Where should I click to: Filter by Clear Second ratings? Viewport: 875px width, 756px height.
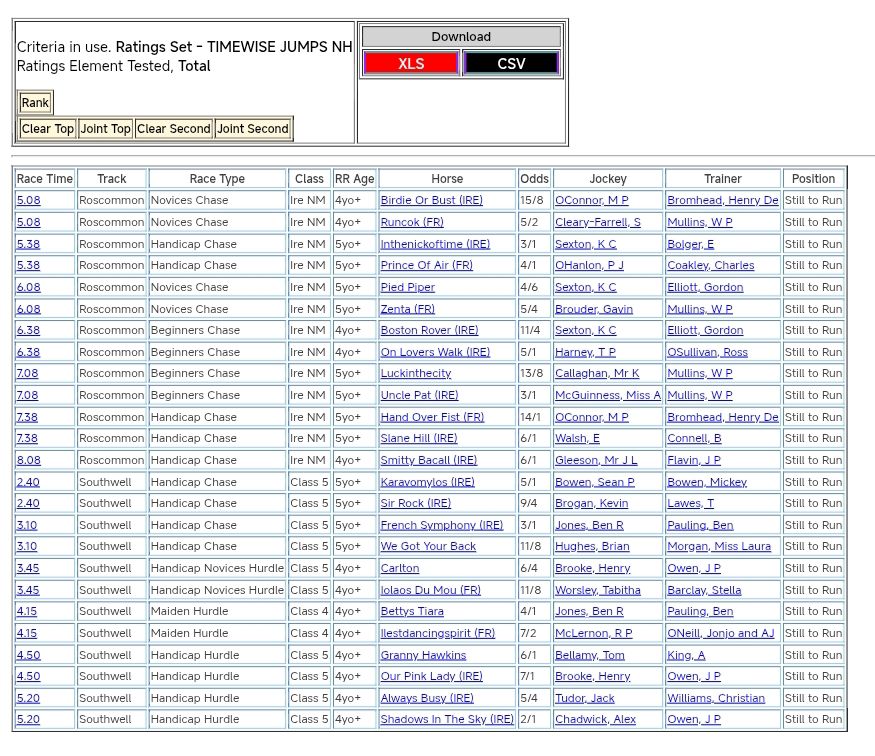(x=174, y=129)
